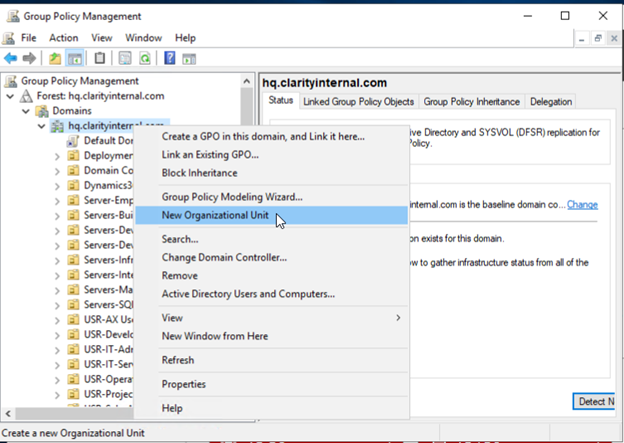Collapse the hq.clarityinternal.com domain node

pos(41,126)
